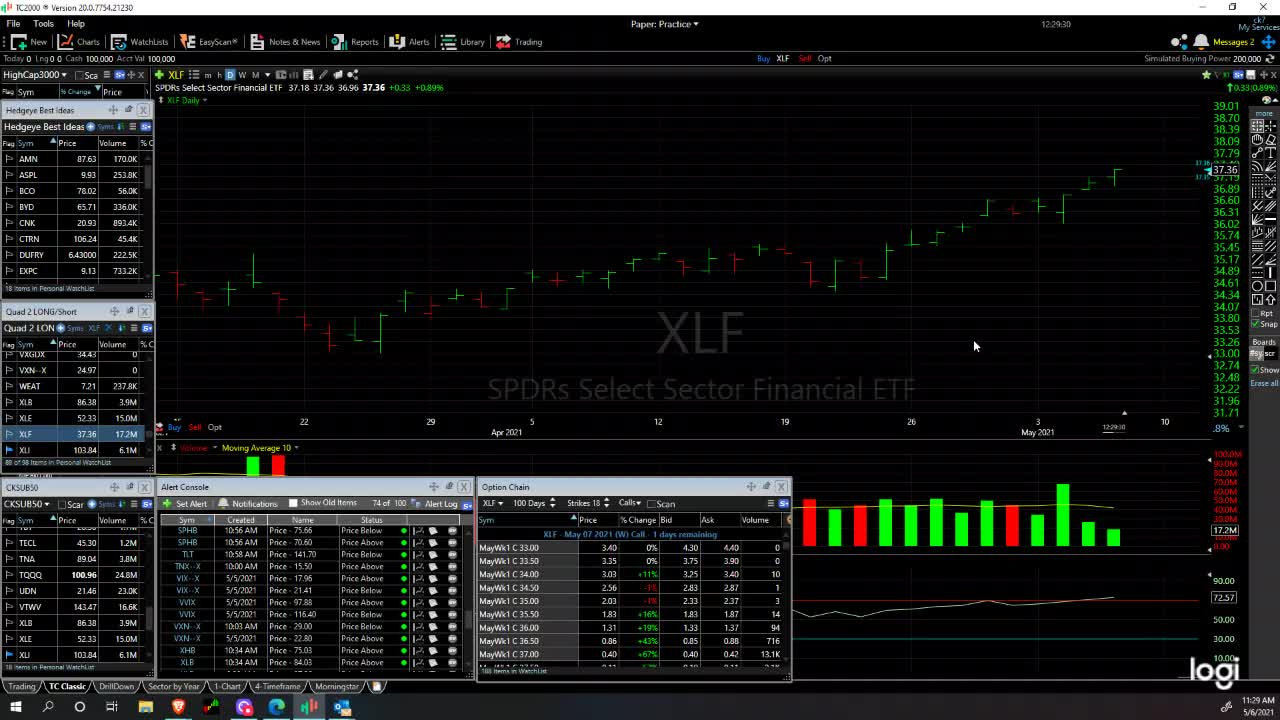
Task: Toggle the Snap checkbox in drawing toolbar
Action: (1257, 324)
